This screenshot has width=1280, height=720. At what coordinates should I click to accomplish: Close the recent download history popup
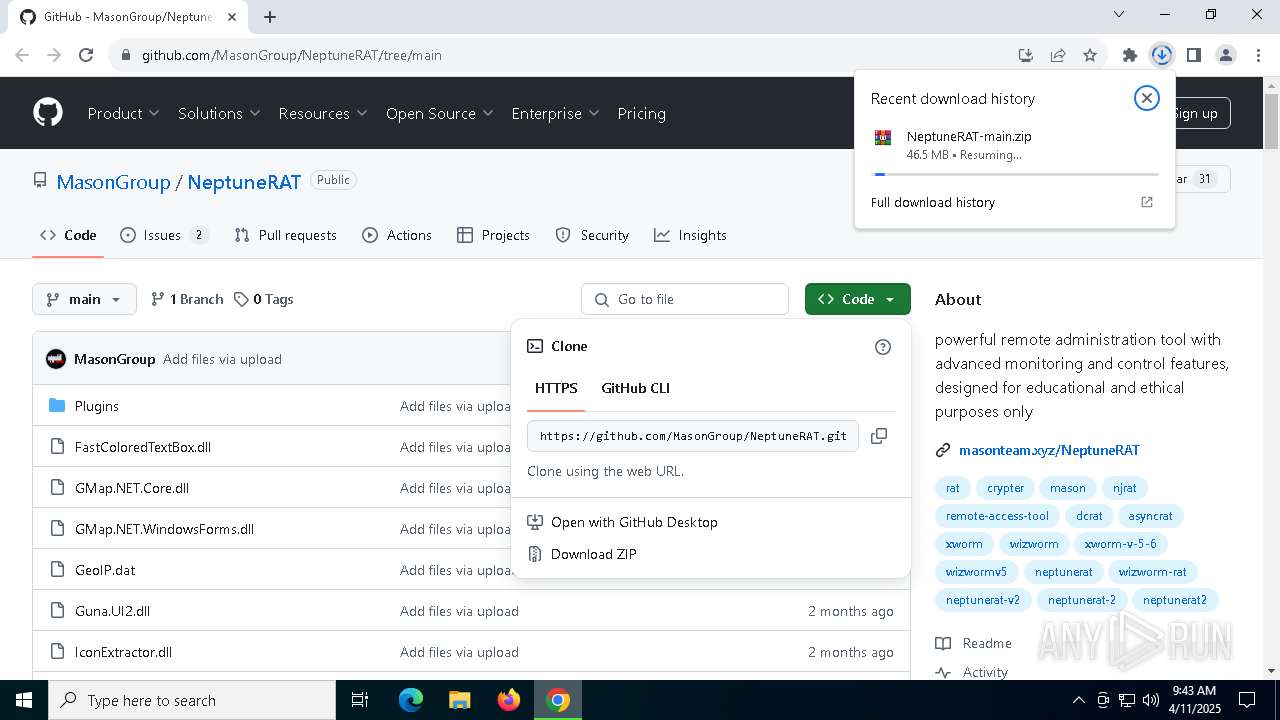coord(1146,98)
